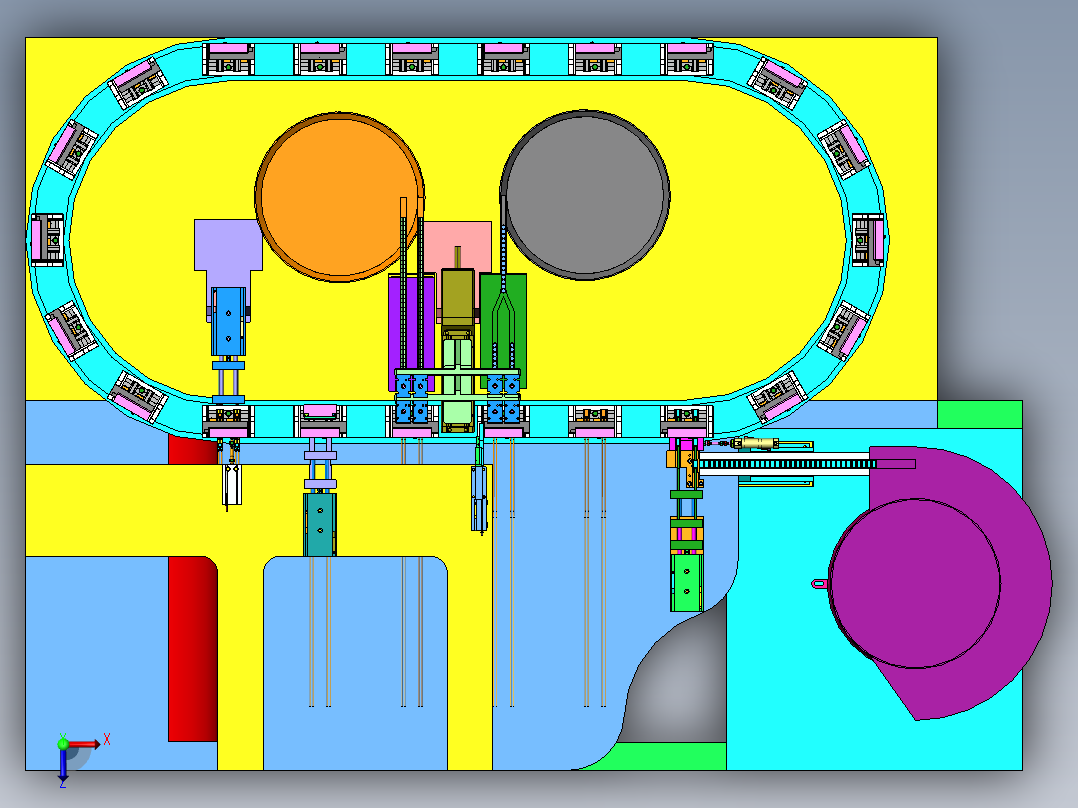
Task: Click the bright green cylinder near gray cutout
Action: (686, 582)
